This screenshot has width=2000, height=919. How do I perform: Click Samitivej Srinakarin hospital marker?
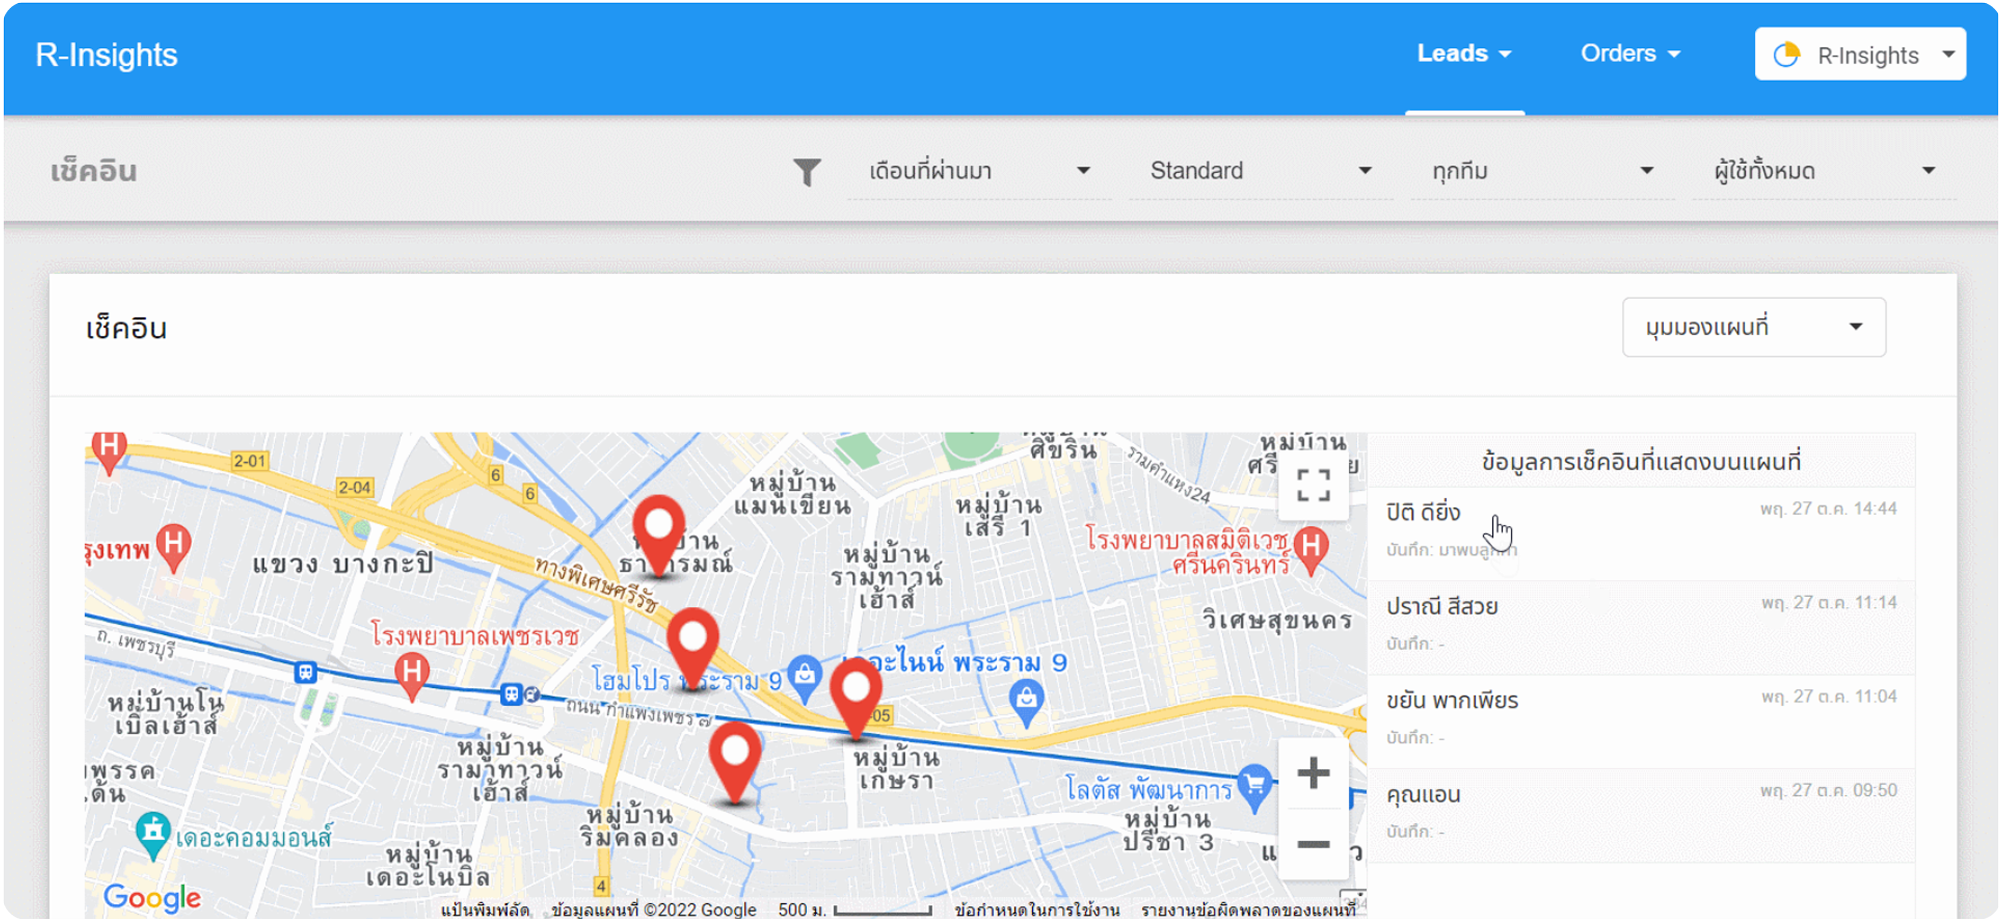coord(1310,549)
